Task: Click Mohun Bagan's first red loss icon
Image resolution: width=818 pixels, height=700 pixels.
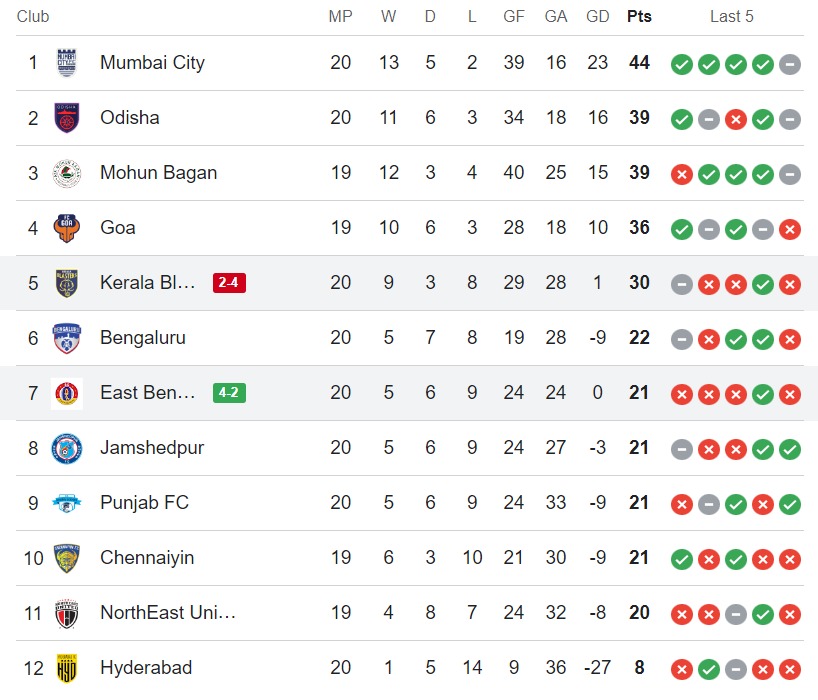Action: click(x=682, y=174)
